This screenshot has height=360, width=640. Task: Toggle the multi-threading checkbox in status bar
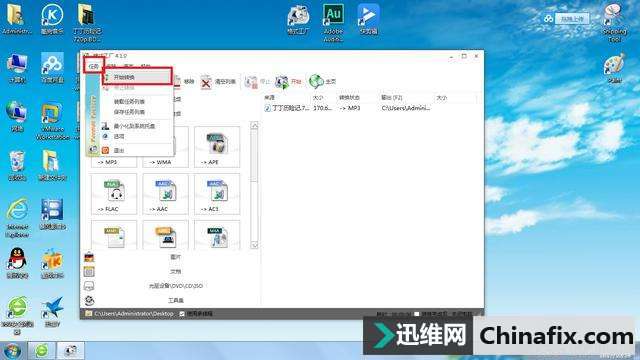tap(182, 314)
